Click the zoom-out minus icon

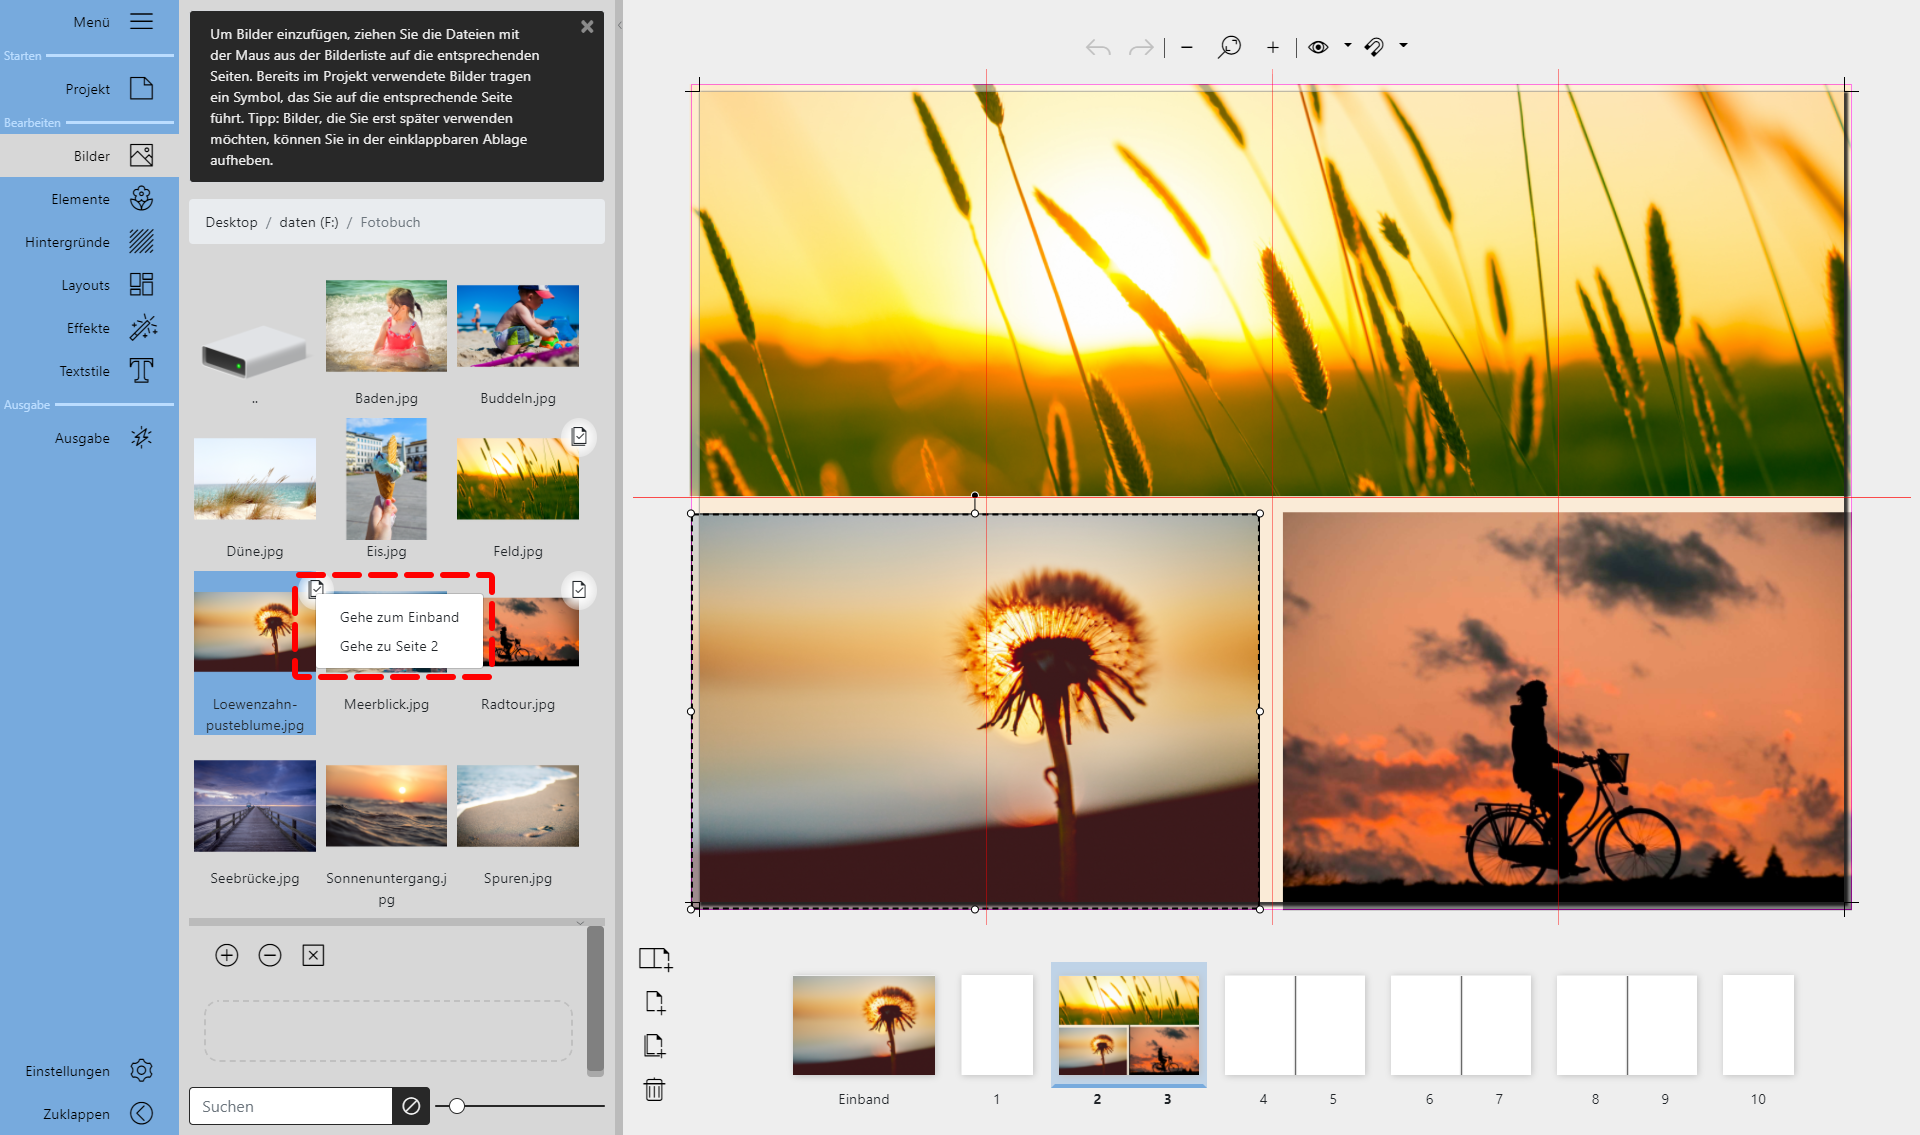[x=1186, y=47]
